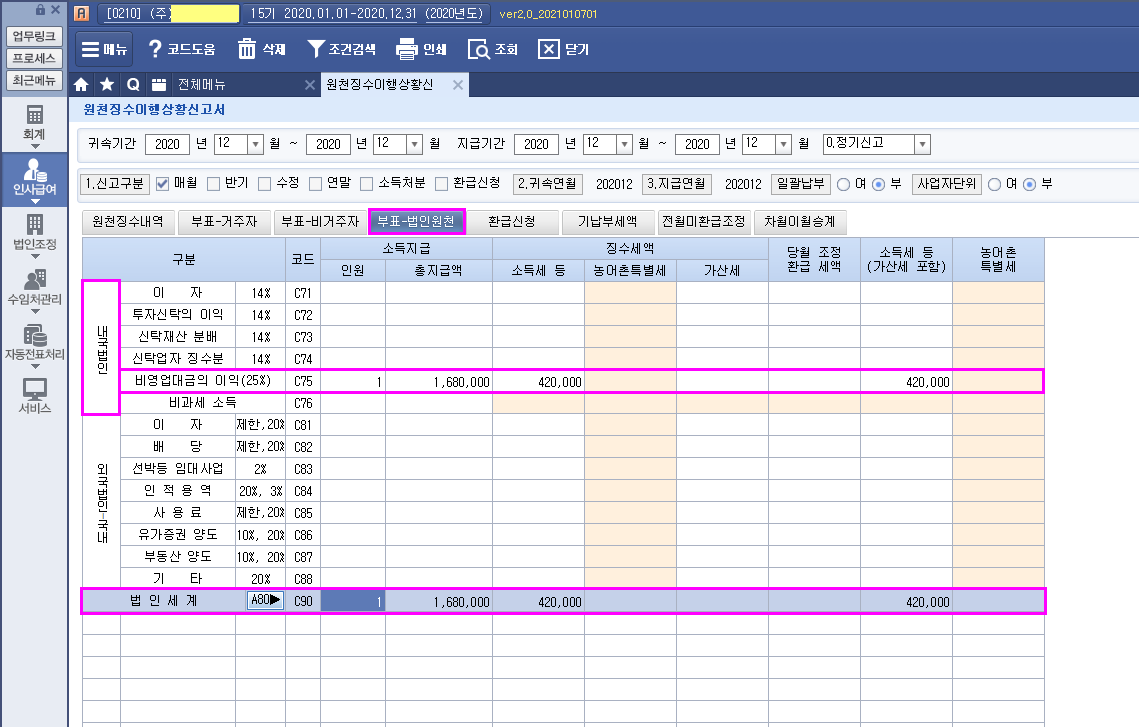Click the trash icon for 삭제
The width and height of the screenshot is (1139, 727).
point(247,49)
